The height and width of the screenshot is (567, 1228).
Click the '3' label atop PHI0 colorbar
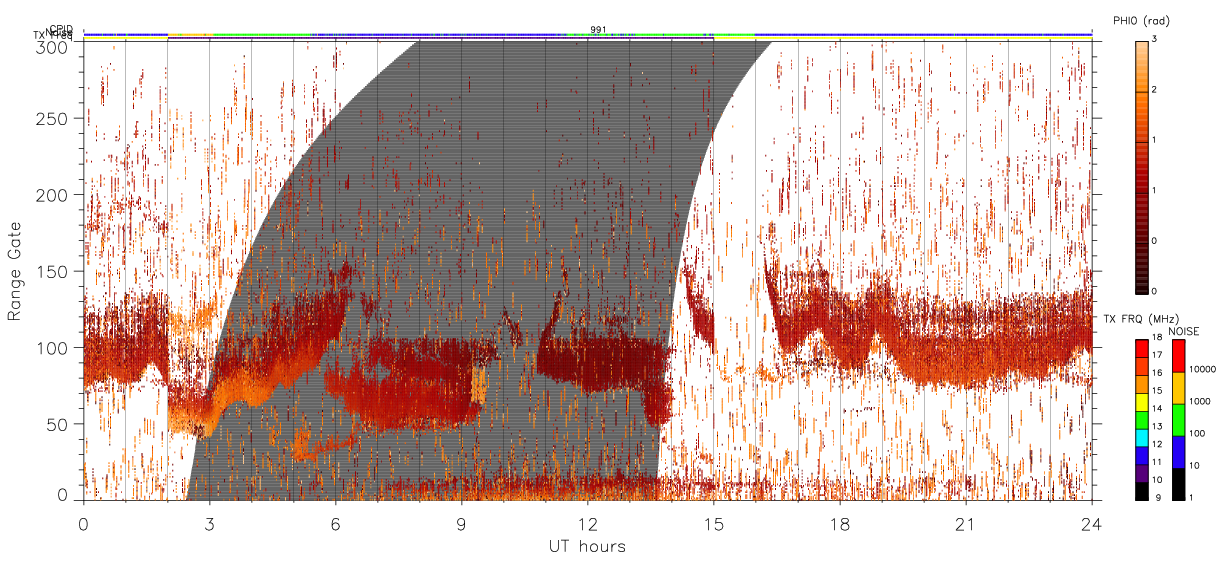click(1156, 39)
